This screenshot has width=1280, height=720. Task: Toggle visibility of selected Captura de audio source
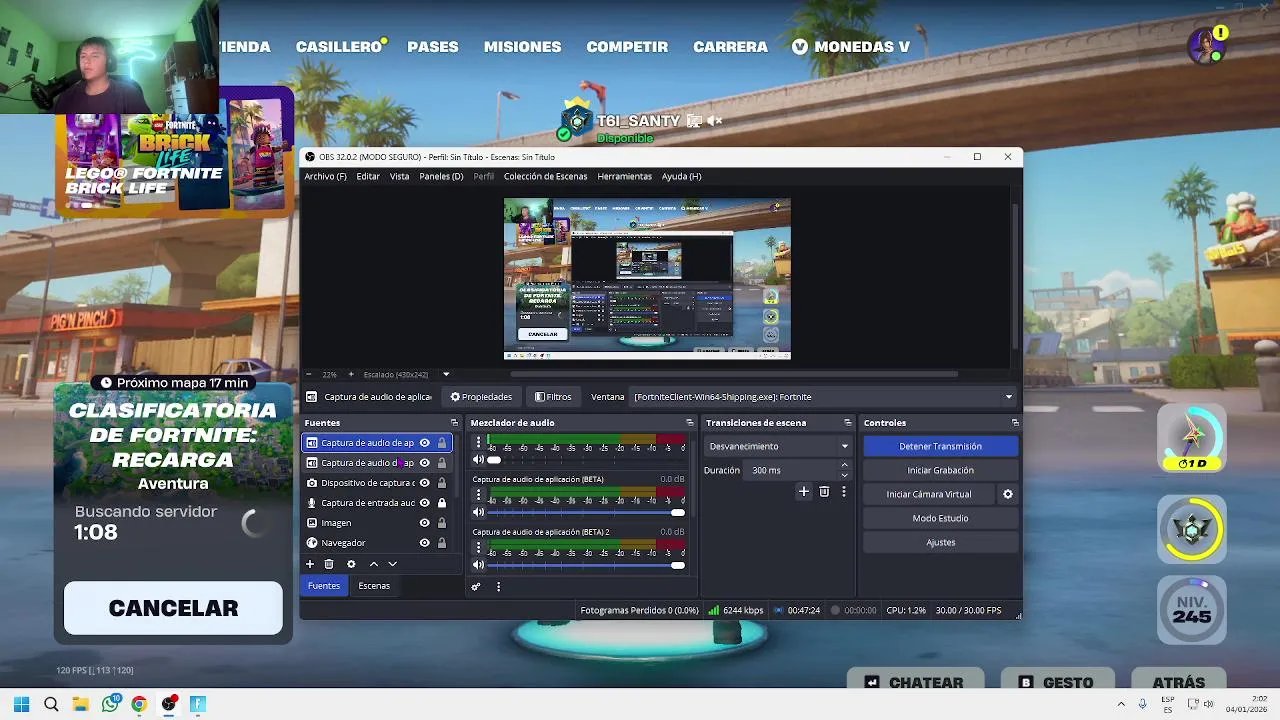(x=424, y=443)
